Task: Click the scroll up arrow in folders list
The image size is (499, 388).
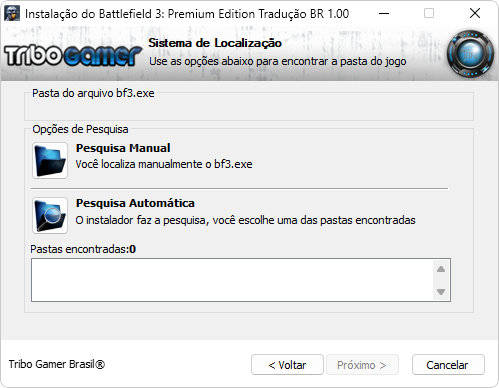Action: coord(441,269)
